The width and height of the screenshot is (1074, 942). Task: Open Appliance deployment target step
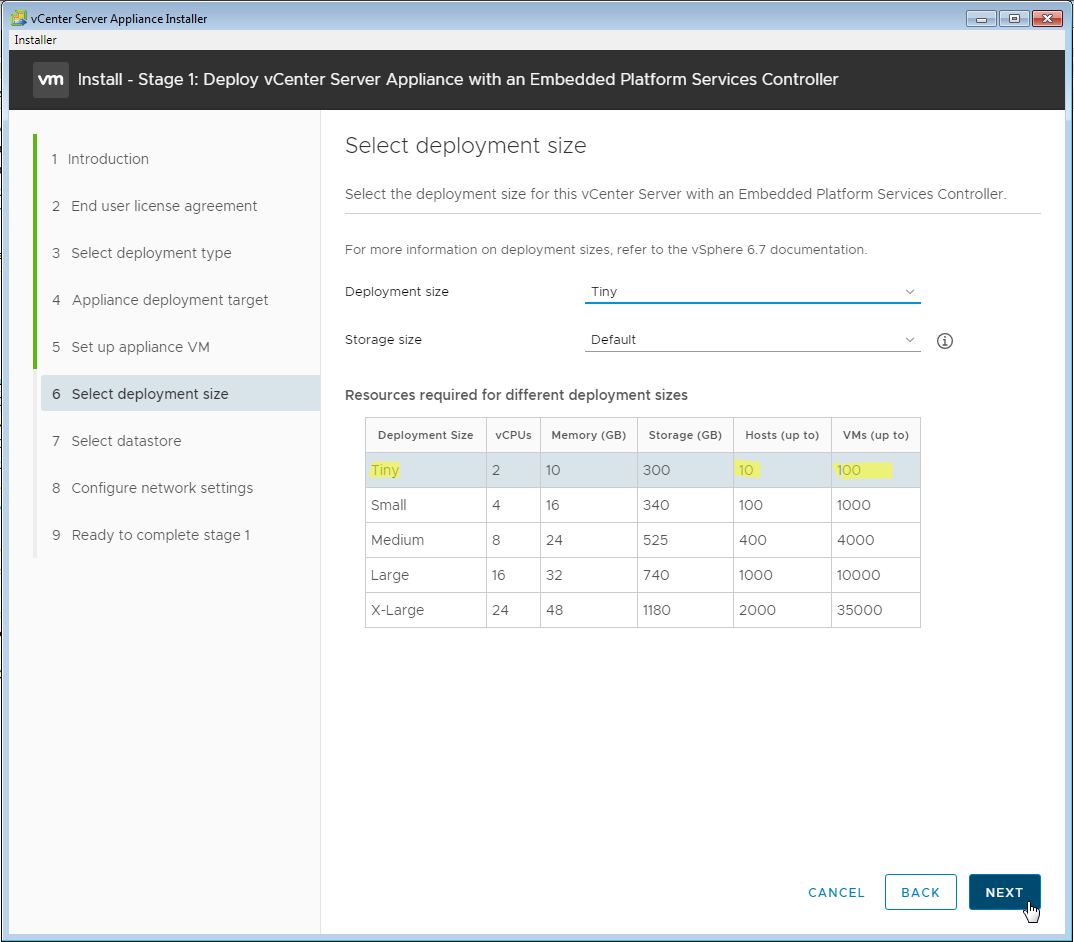point(170,300)
